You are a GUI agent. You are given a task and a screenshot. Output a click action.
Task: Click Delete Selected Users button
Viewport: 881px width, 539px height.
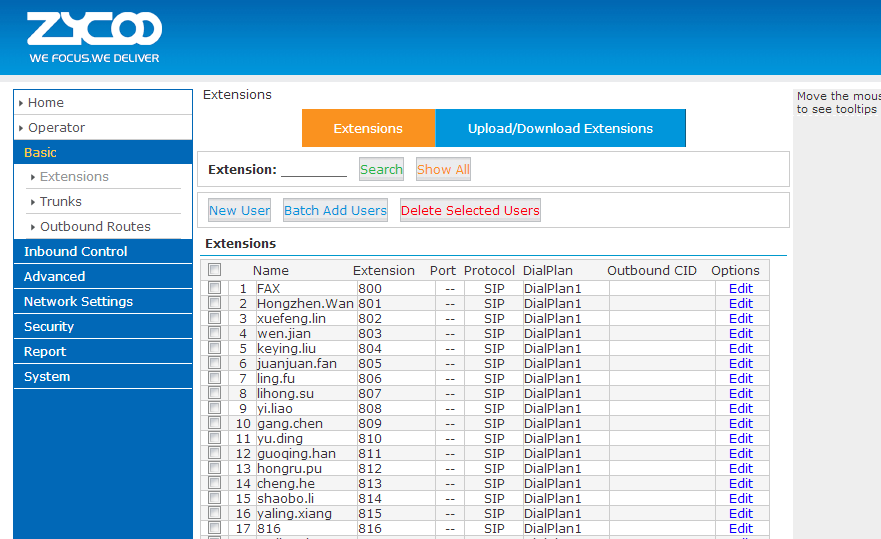click(470, 211)
